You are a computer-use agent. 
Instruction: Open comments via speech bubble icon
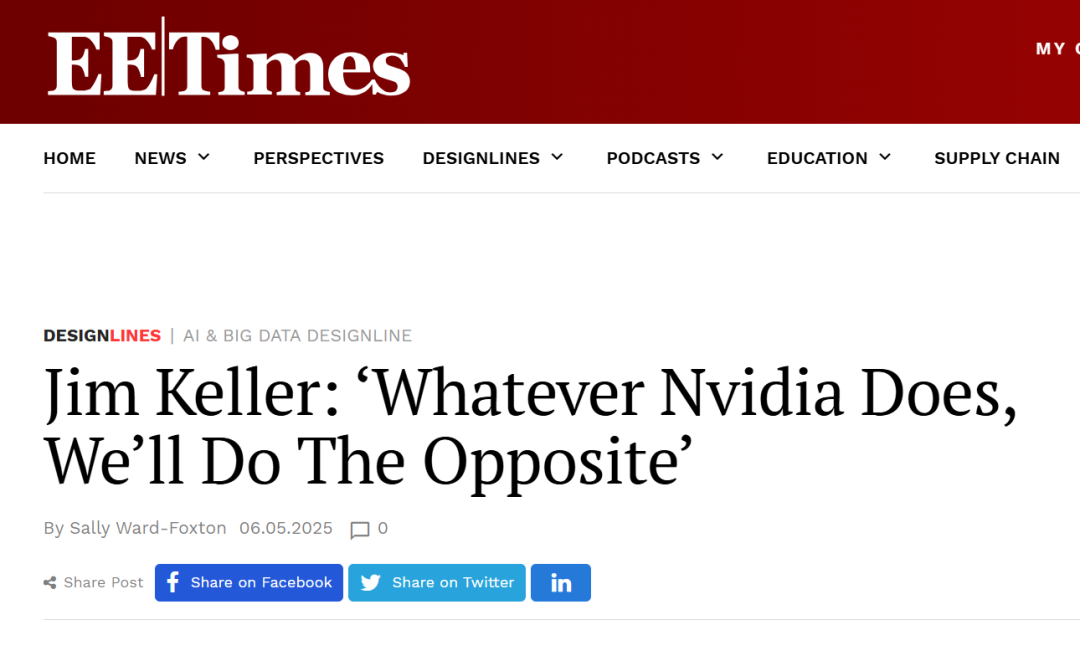point(360,529)
